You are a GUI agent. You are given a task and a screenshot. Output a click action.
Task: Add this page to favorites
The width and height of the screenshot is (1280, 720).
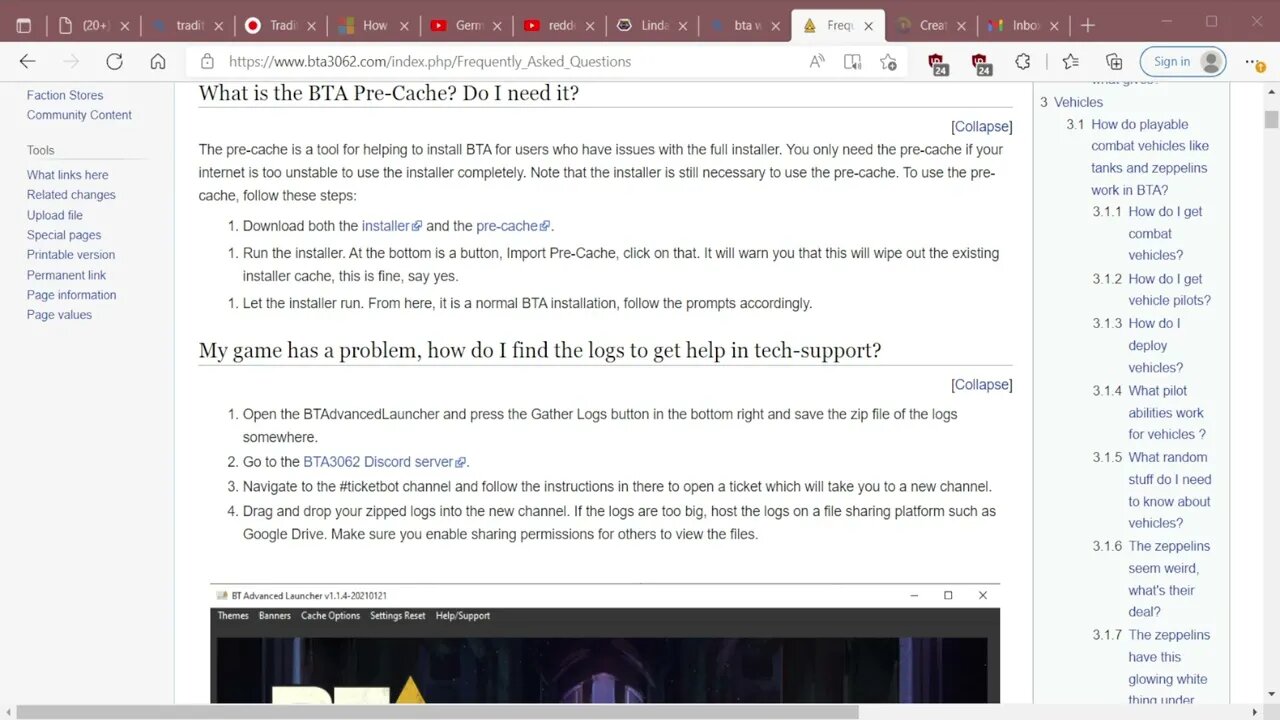(x=888, y=62)
